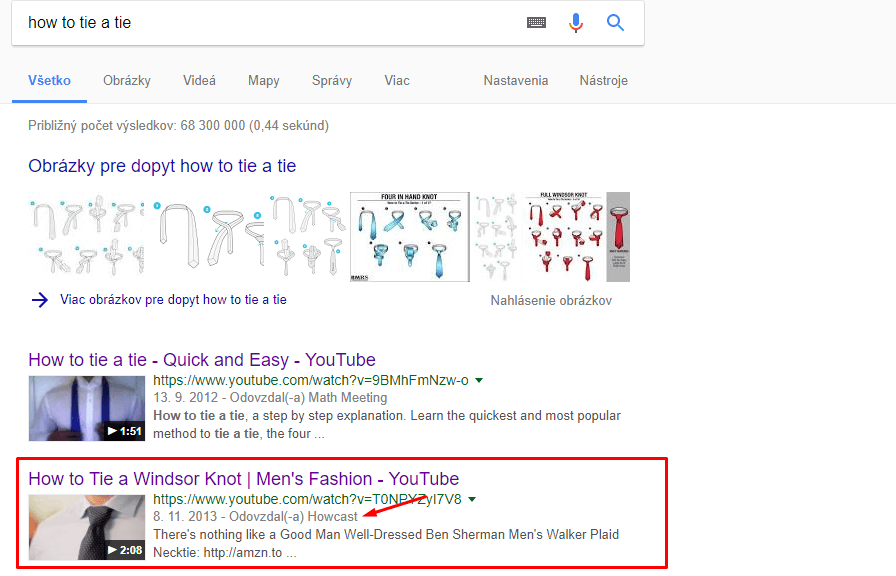Open the on-screen keyboard icon

pyautogui.click(x=536, y=23)
